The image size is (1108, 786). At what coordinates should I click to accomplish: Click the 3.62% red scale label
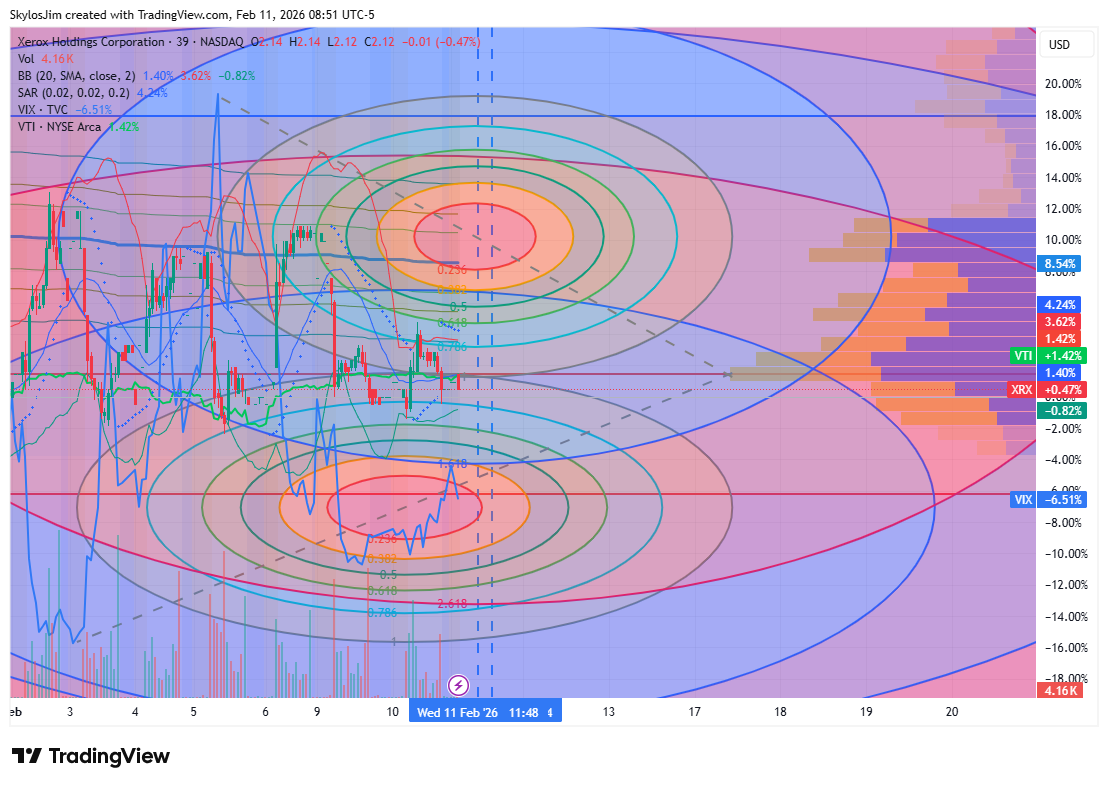tap(1059, 322)
